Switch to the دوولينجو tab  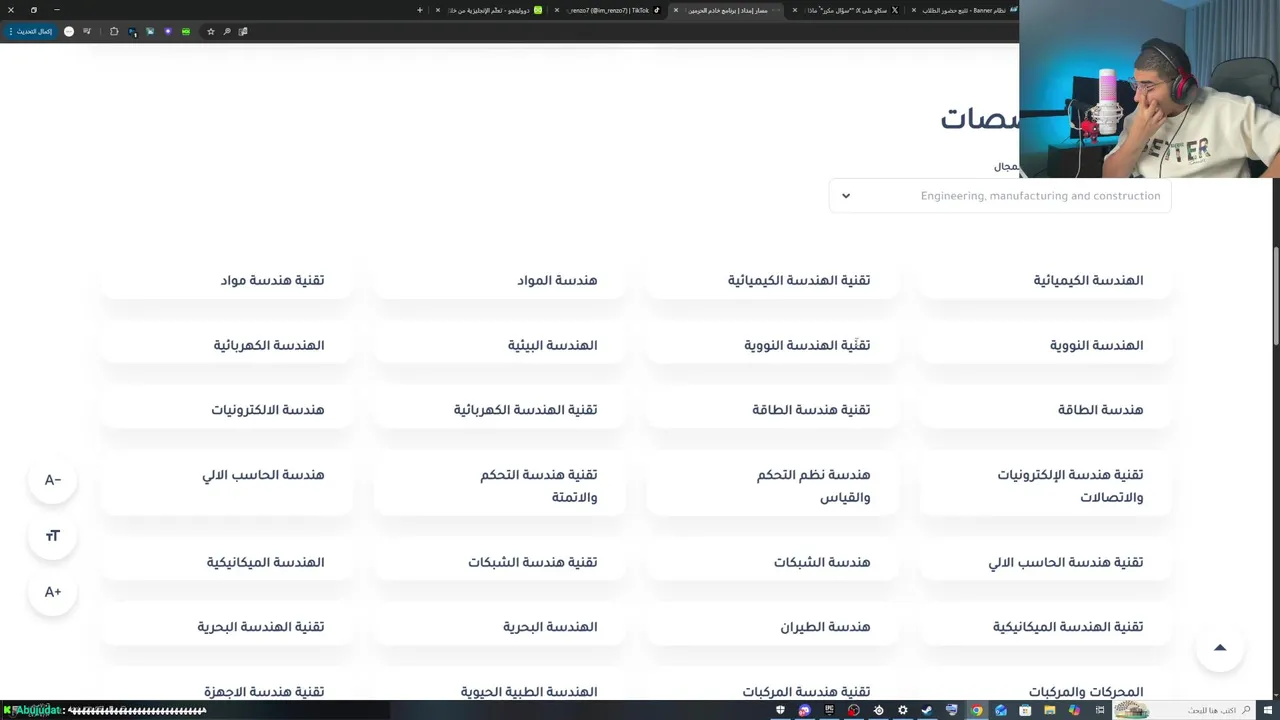pyautogui.click(x=490, y=10)
